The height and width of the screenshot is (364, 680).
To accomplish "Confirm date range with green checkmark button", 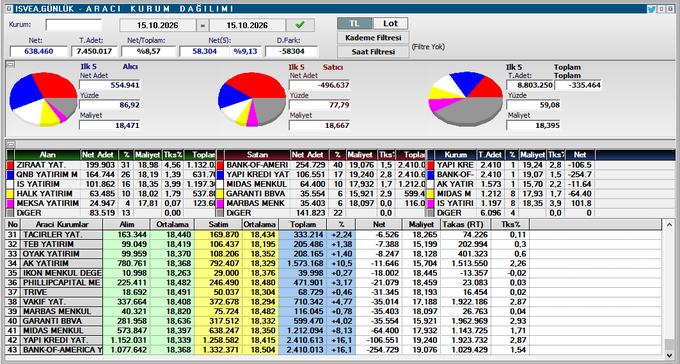I will point(300,25).
